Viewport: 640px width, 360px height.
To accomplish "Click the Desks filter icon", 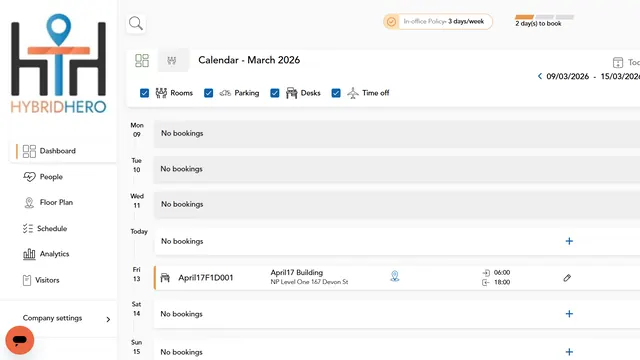I will 291,93.
